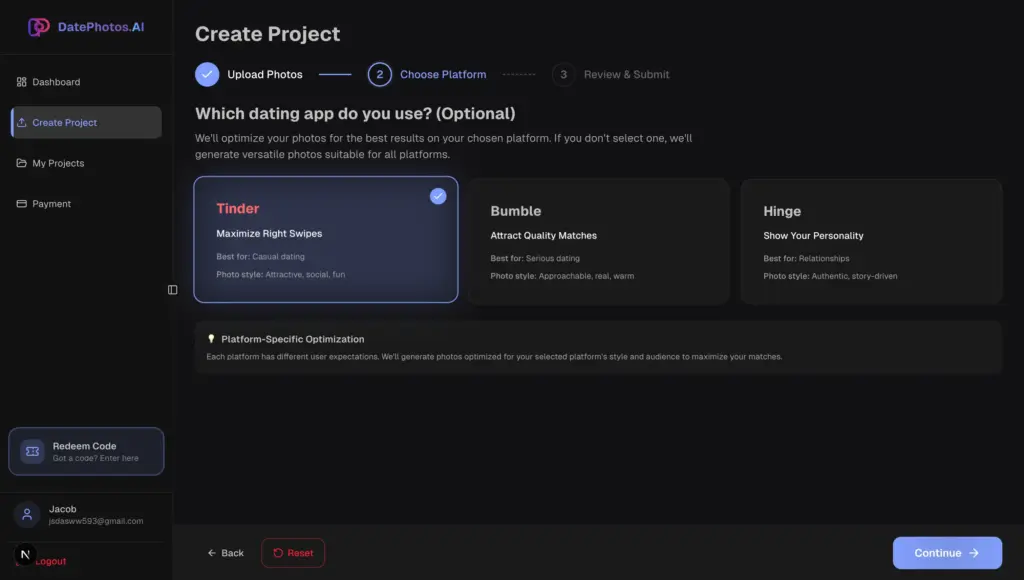Viewport: 1024px width, 580px height.
Task: Go Back to the previous step
Action: tap(226, 553)
